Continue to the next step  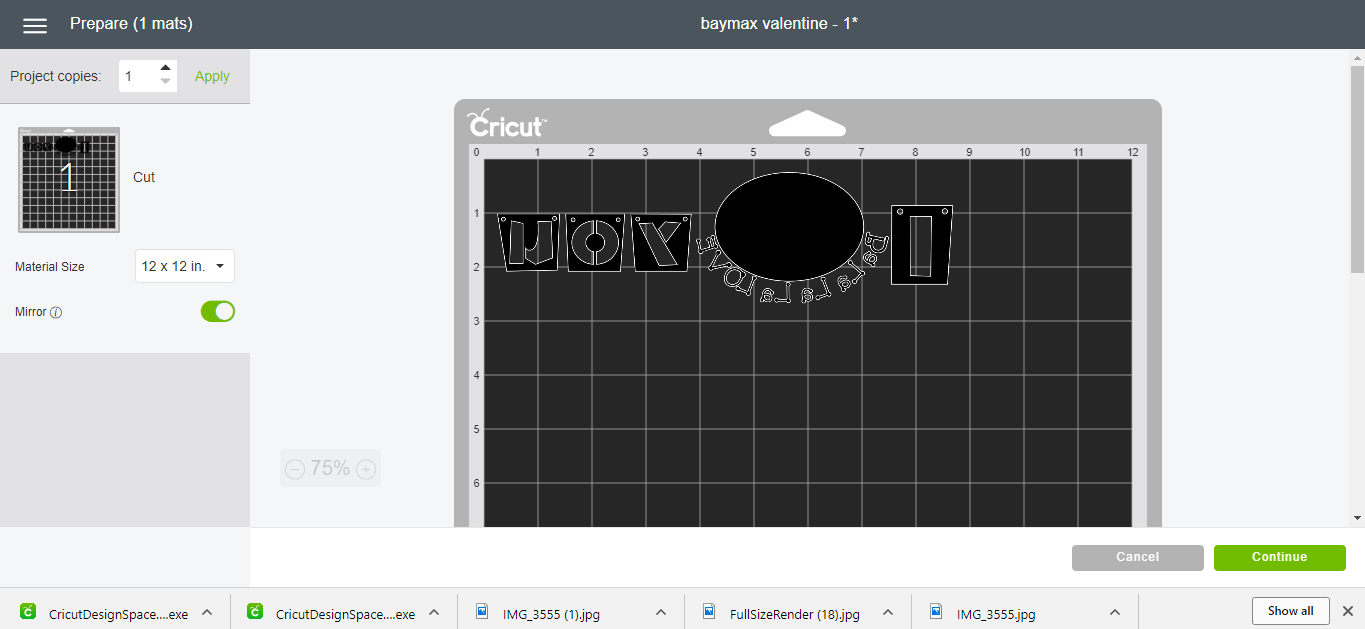1280,557
